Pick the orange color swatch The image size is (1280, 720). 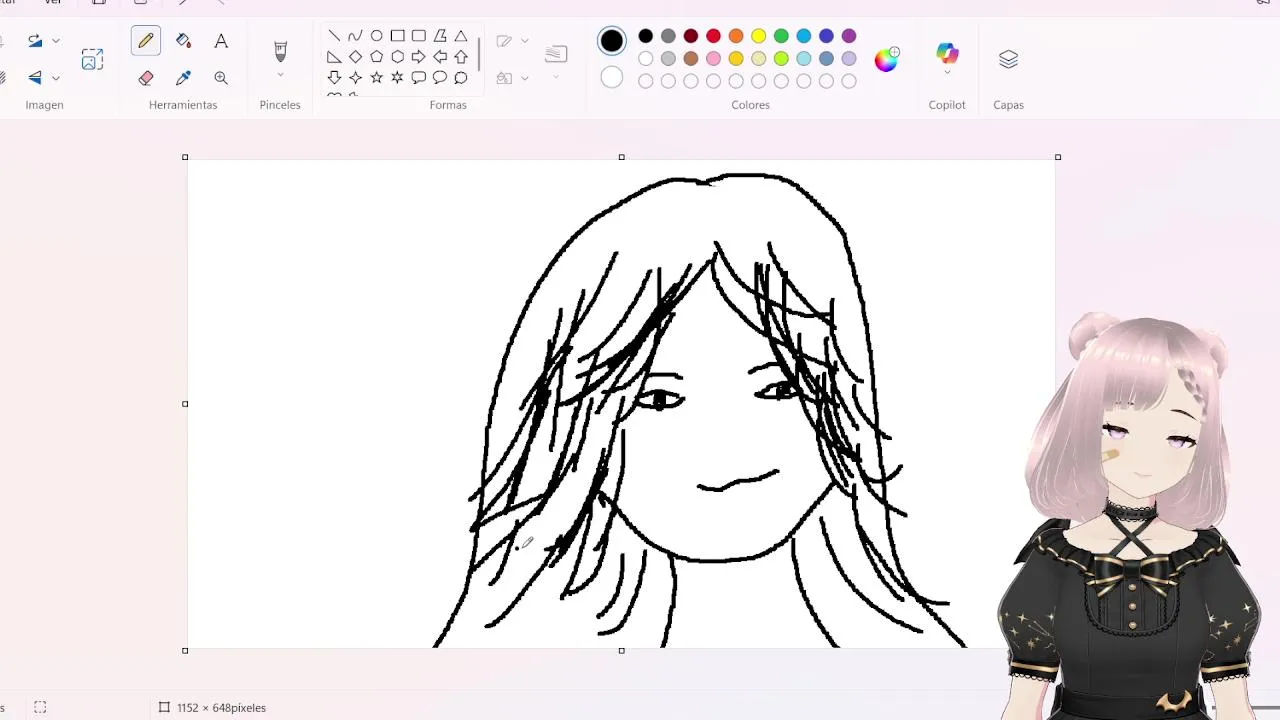click(x=736, y=36)
